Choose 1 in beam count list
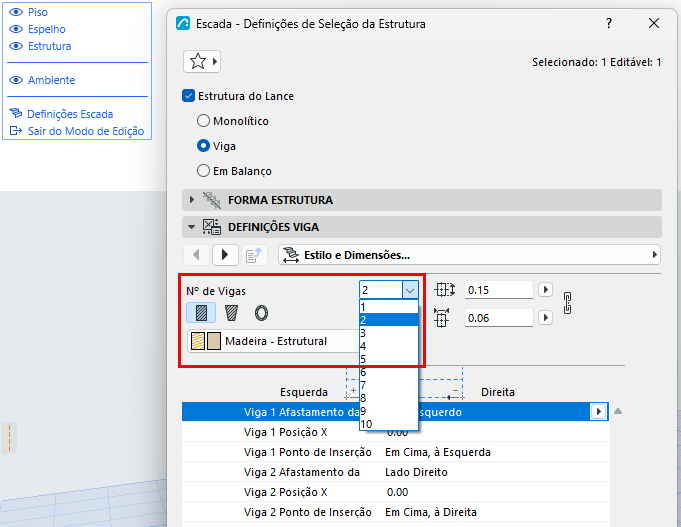681x527 pixels. pyautogui.click(x=389, y=307)
